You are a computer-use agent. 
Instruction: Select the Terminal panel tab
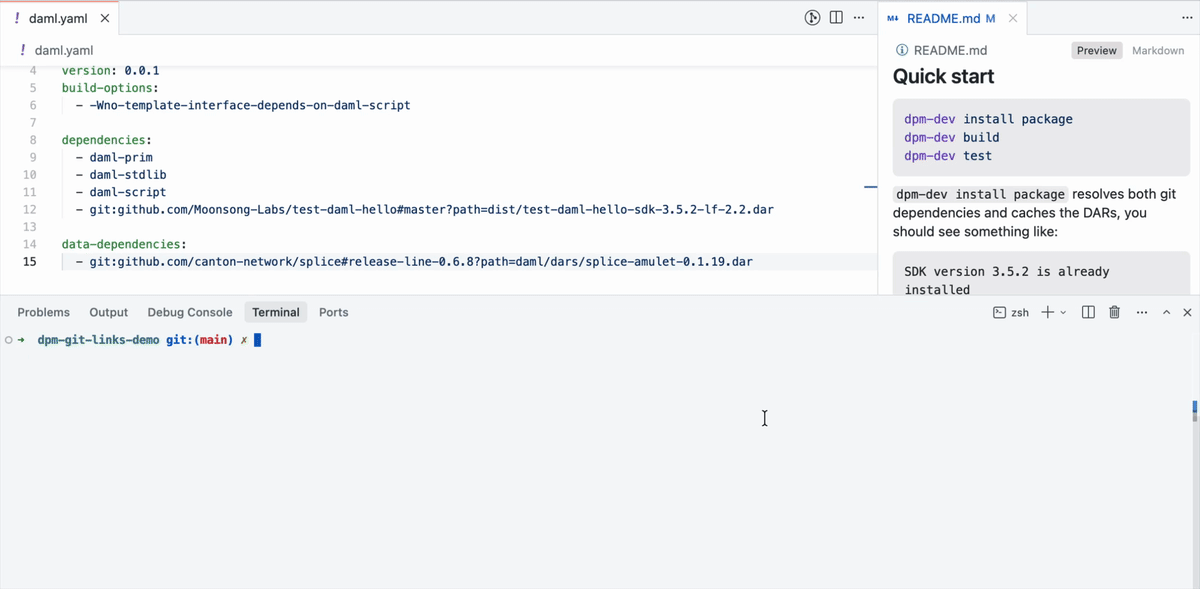tap(276, 312)
